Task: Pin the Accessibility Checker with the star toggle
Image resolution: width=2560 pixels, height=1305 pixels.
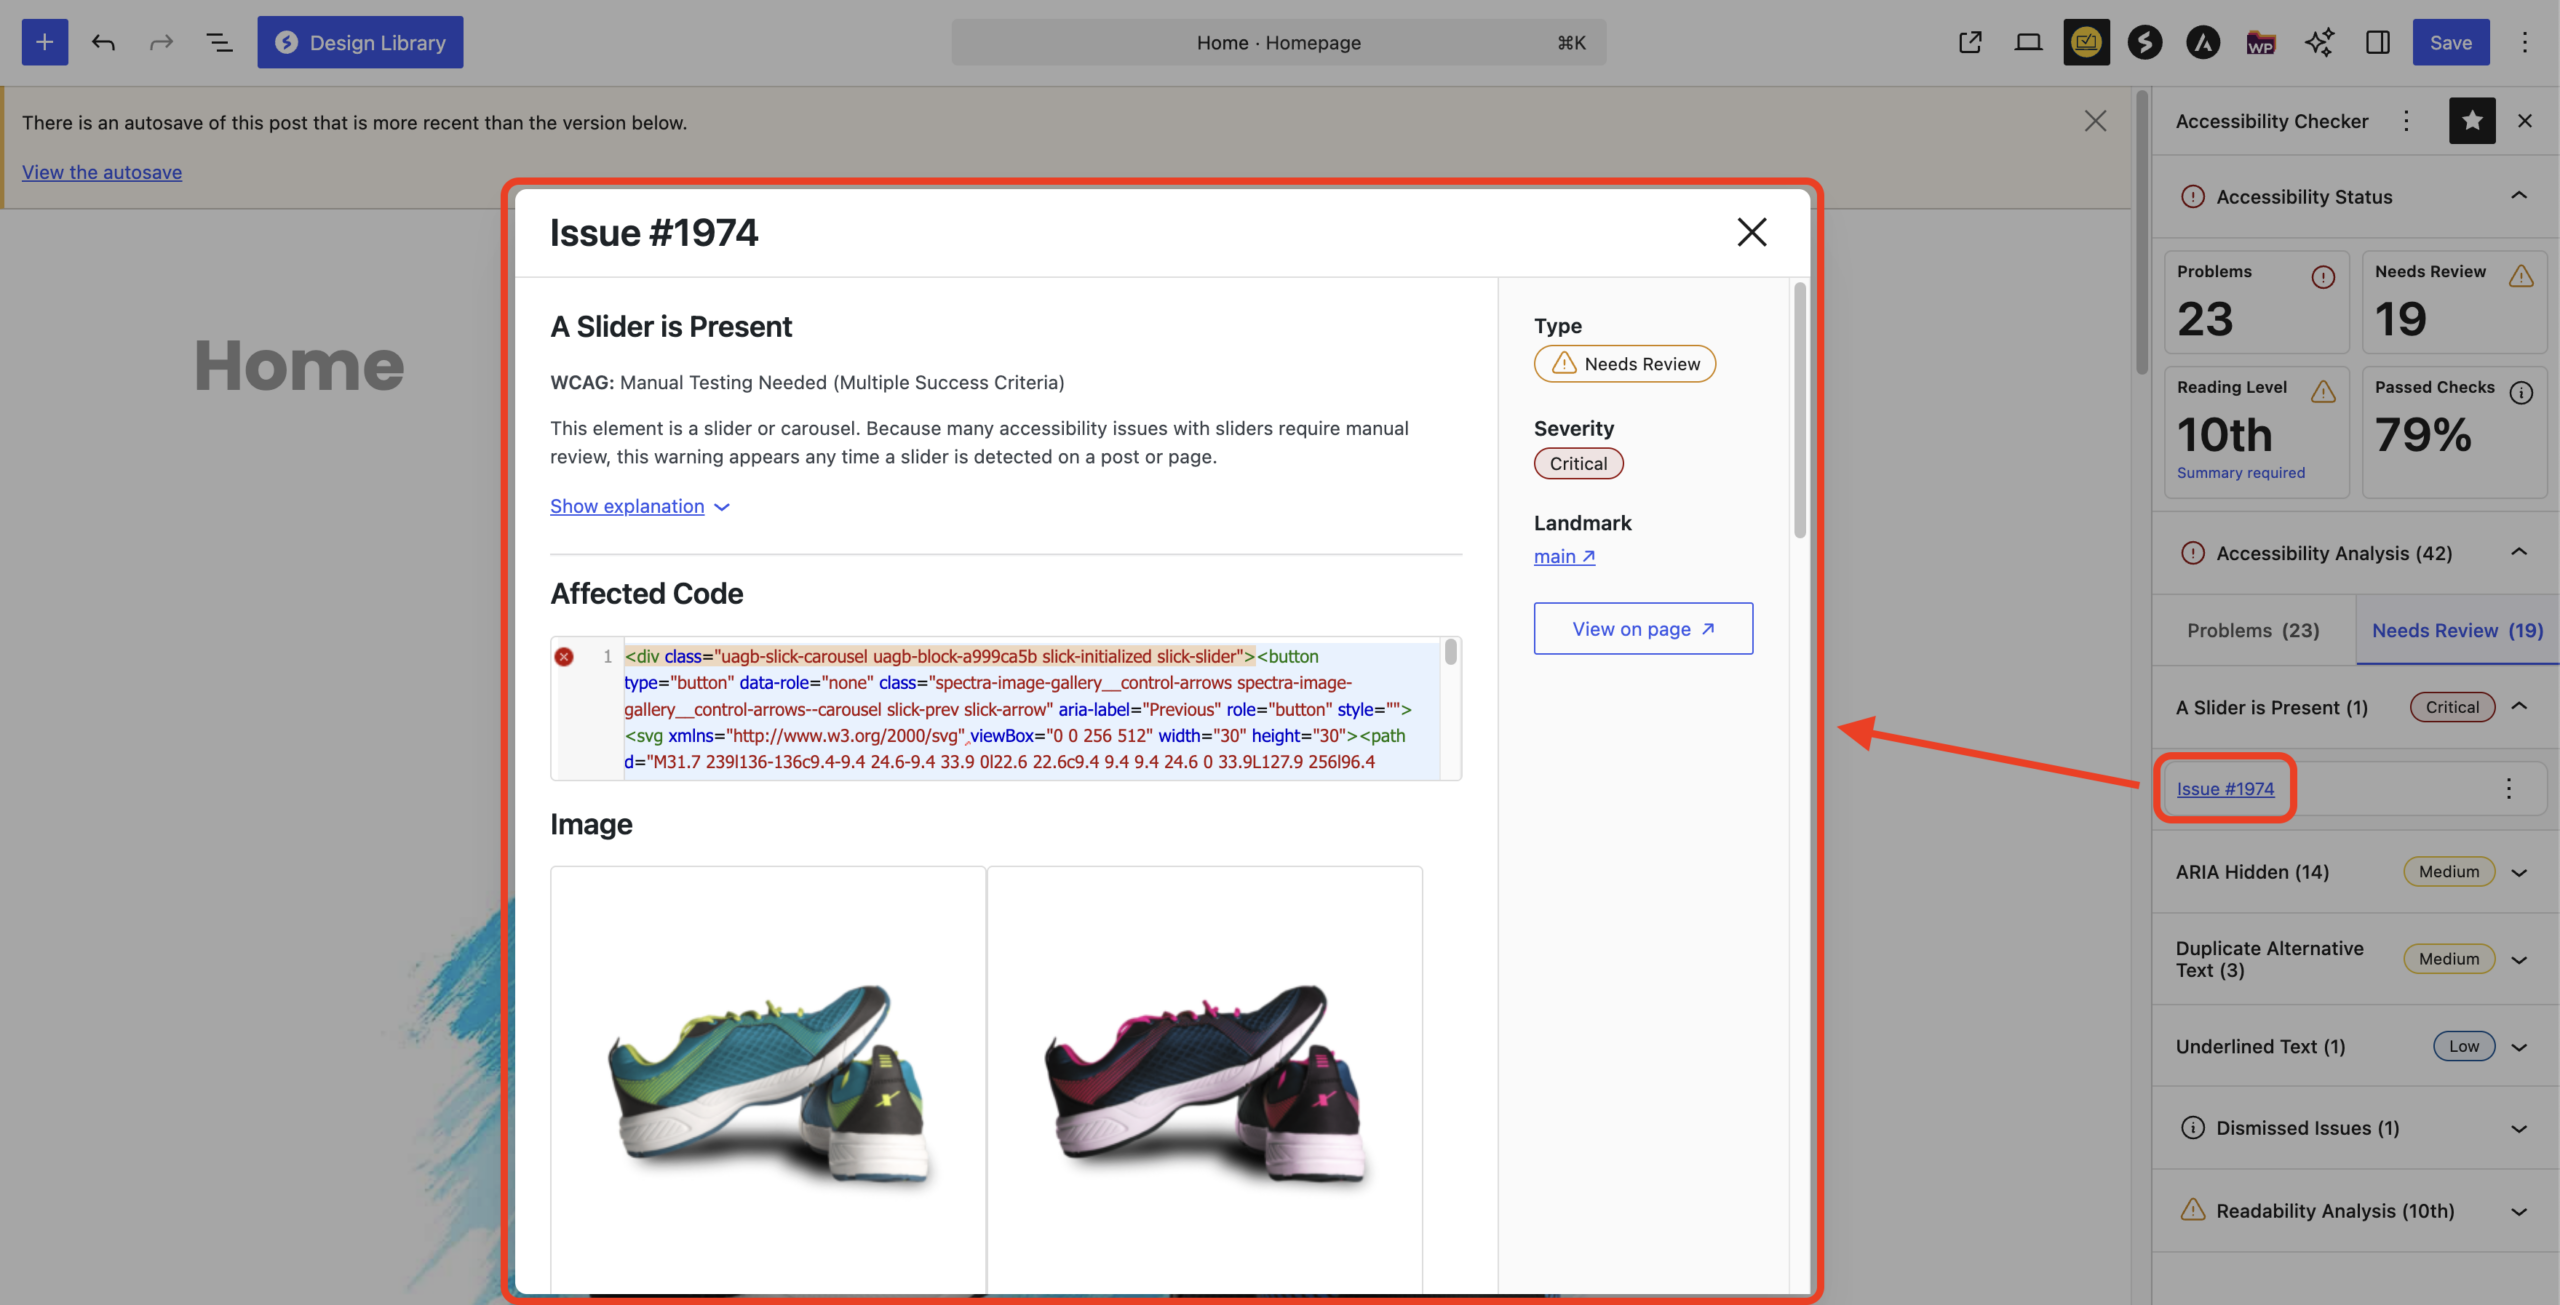Action: [x=2471, y=121]
